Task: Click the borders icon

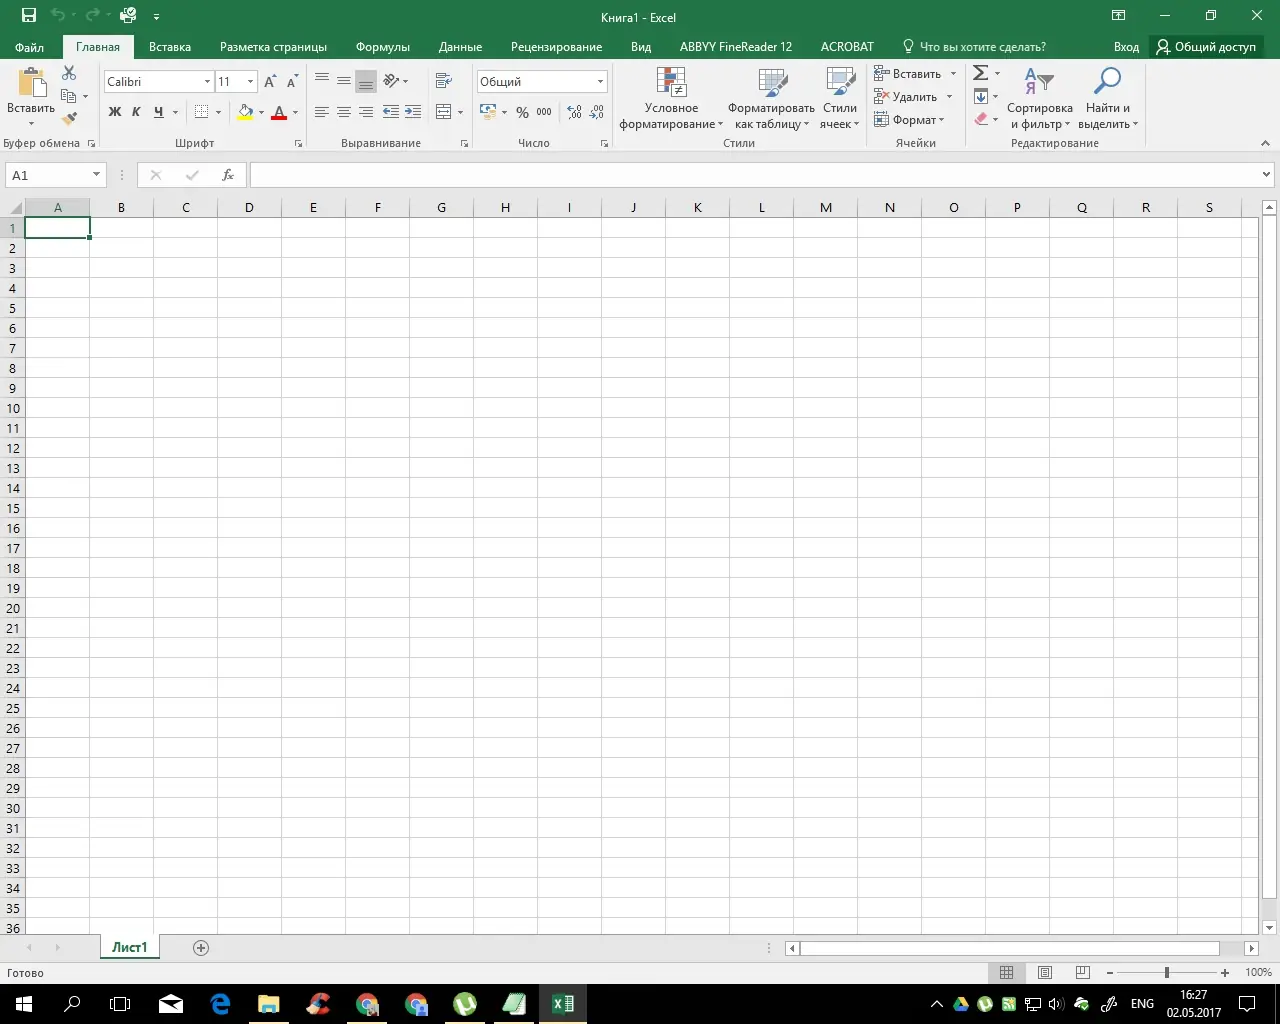Action: (x=202, y=112)
